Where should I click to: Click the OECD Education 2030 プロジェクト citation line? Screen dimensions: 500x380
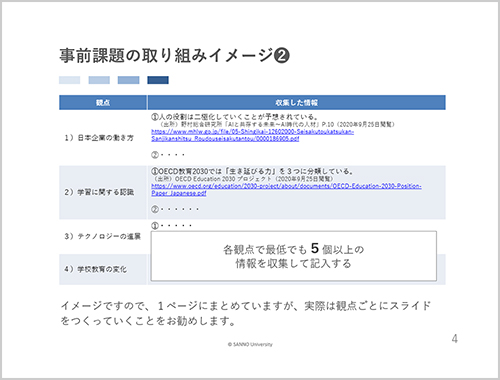click(242, 179)
